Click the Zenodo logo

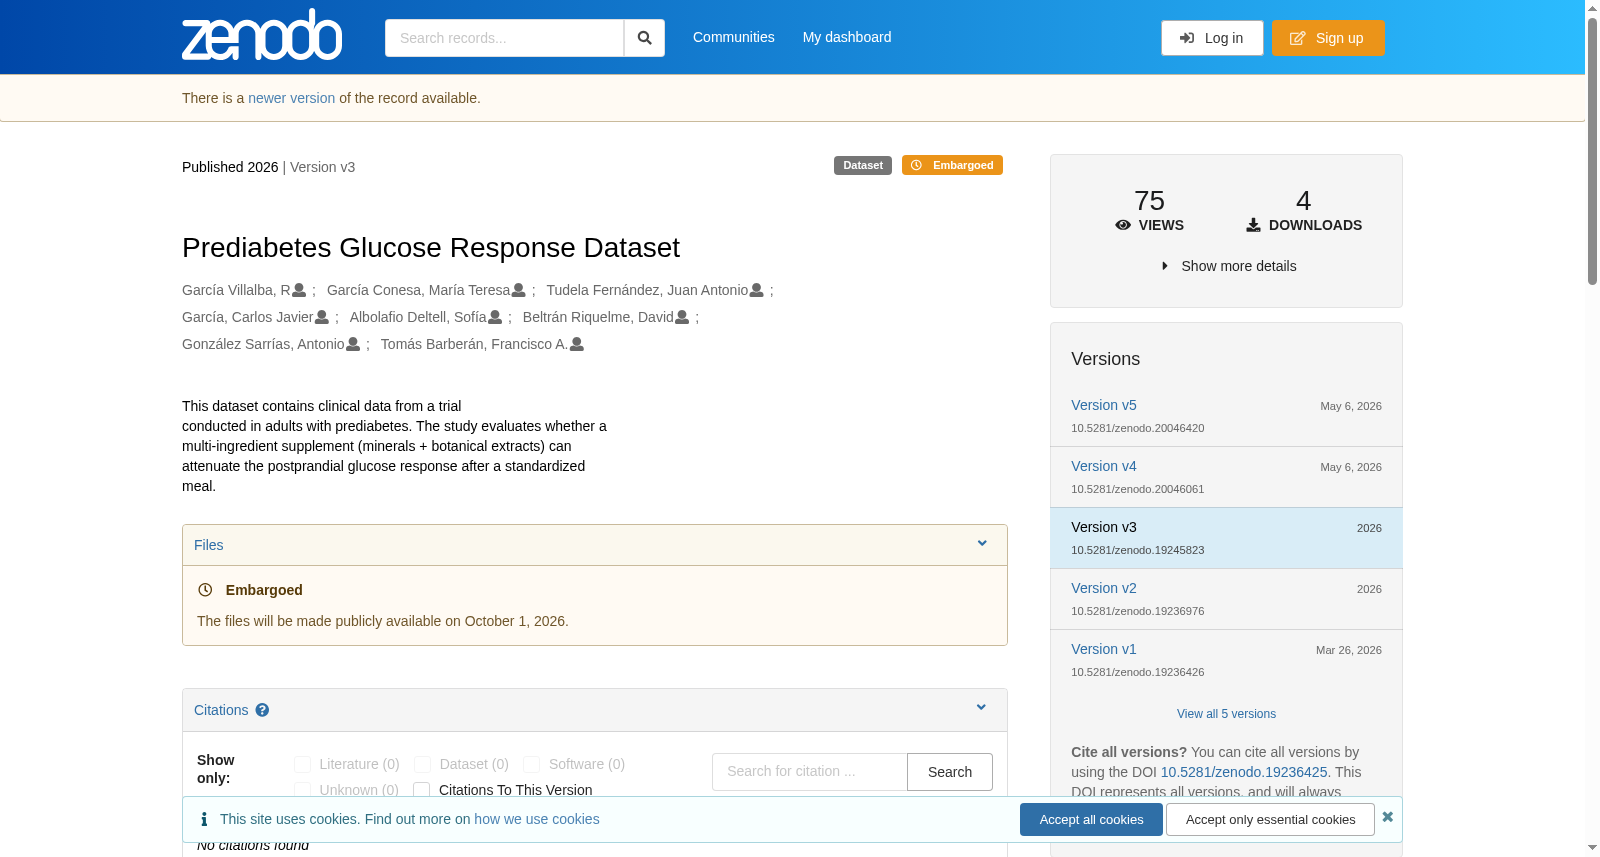point(262,35)
